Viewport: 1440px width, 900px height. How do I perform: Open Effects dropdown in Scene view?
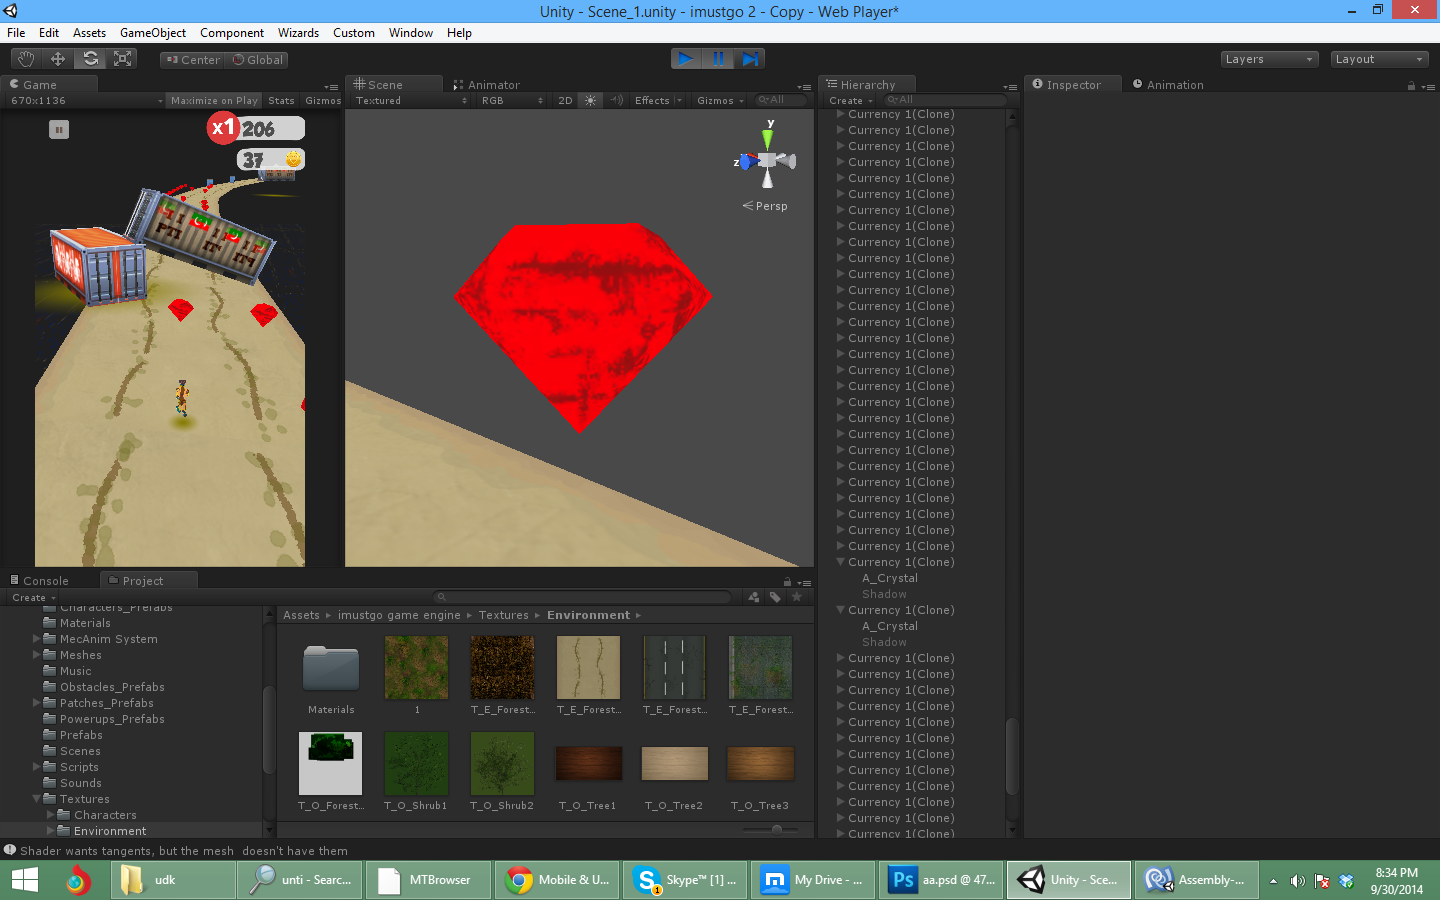(x=658, y=100)
